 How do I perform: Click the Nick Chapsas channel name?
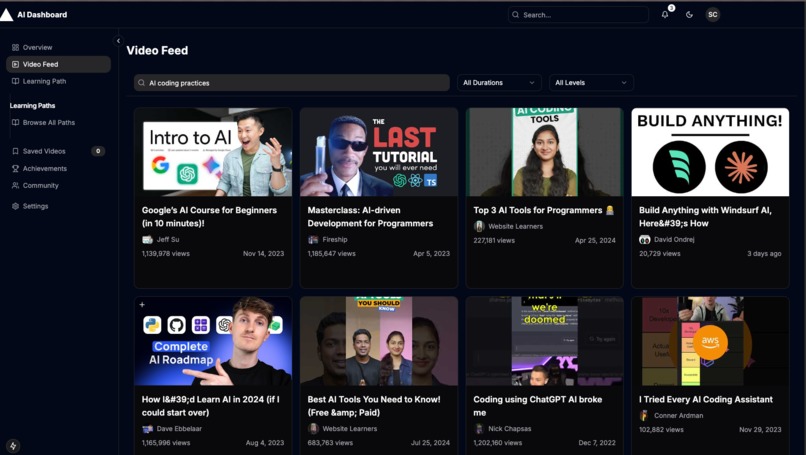click(x=510, y=429)
